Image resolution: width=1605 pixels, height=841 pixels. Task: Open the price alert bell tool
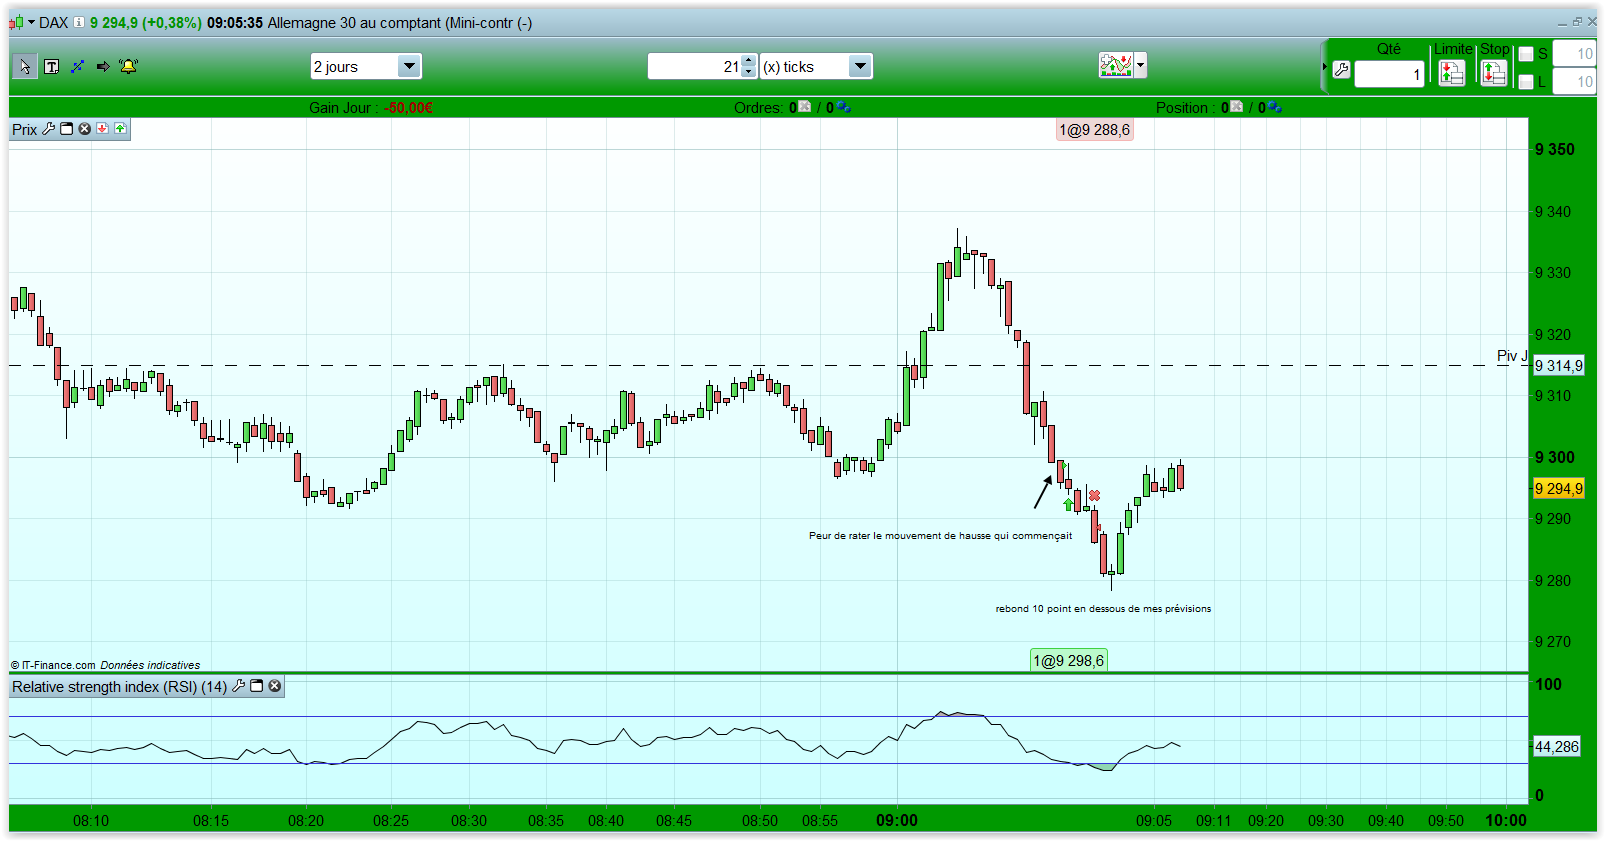[129, 67]
